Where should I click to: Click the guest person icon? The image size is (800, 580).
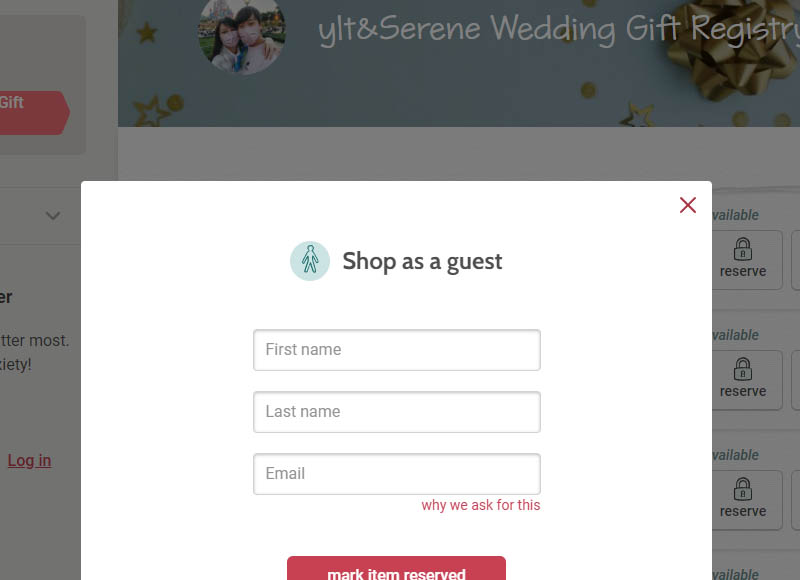(310, 261)
